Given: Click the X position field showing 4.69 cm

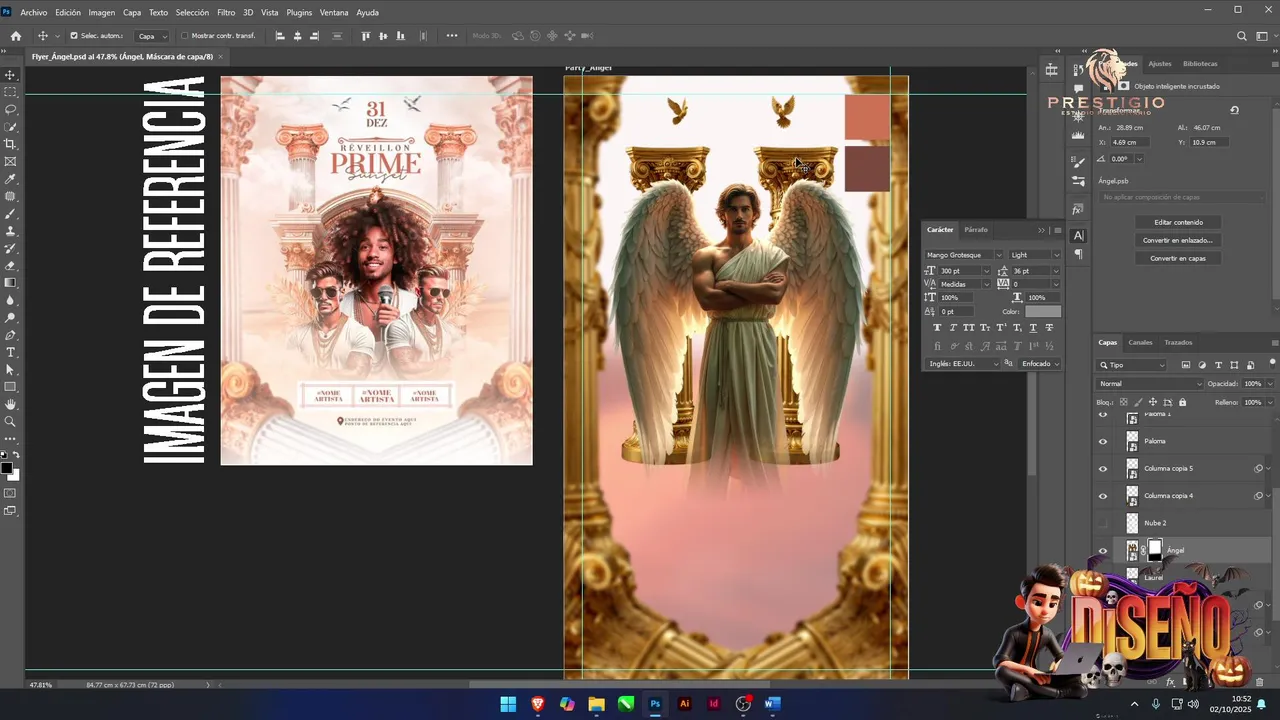Looking at the screenshot, I should pyautogui.click(x=1132, y=142).
